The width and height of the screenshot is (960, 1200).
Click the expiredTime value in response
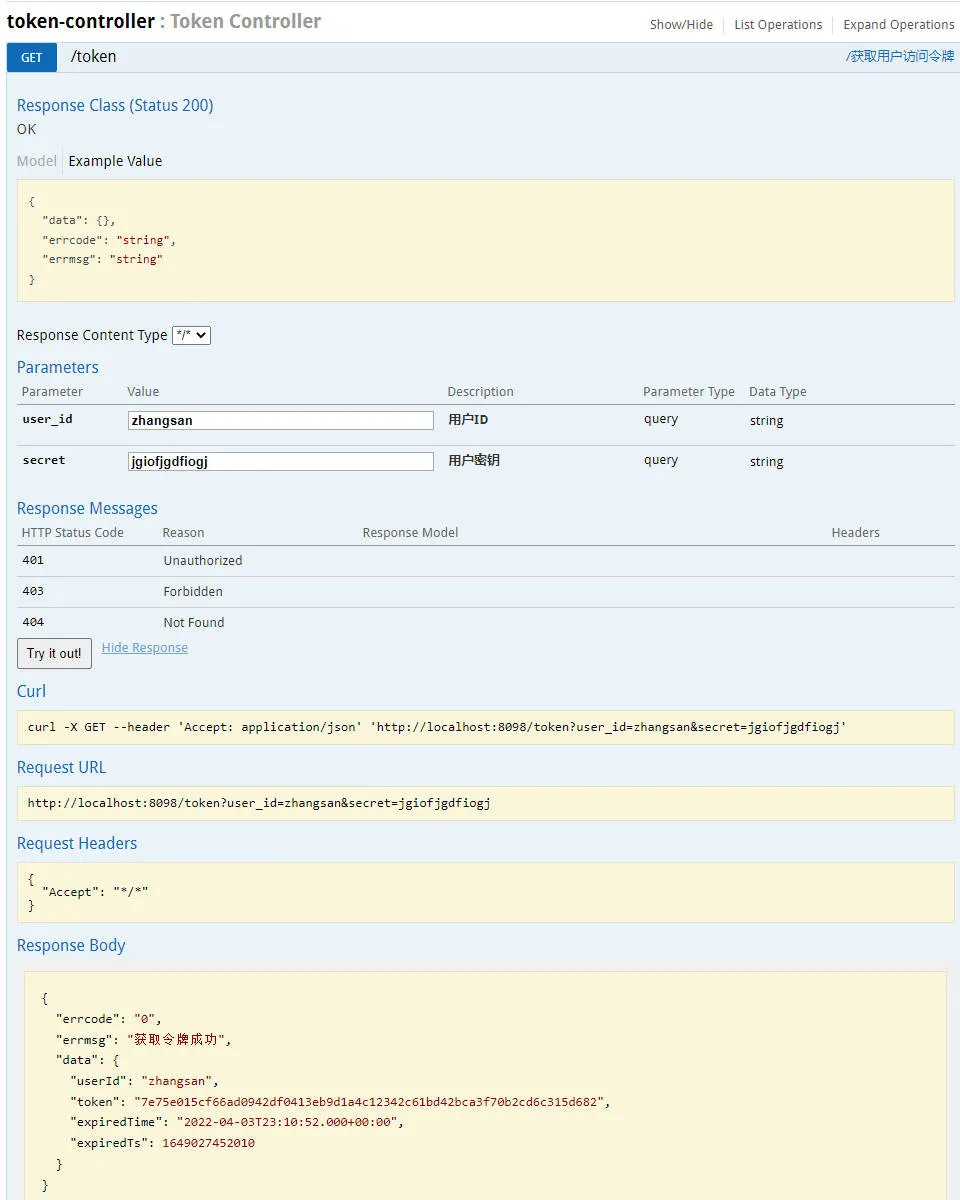tap(287, 1122)
